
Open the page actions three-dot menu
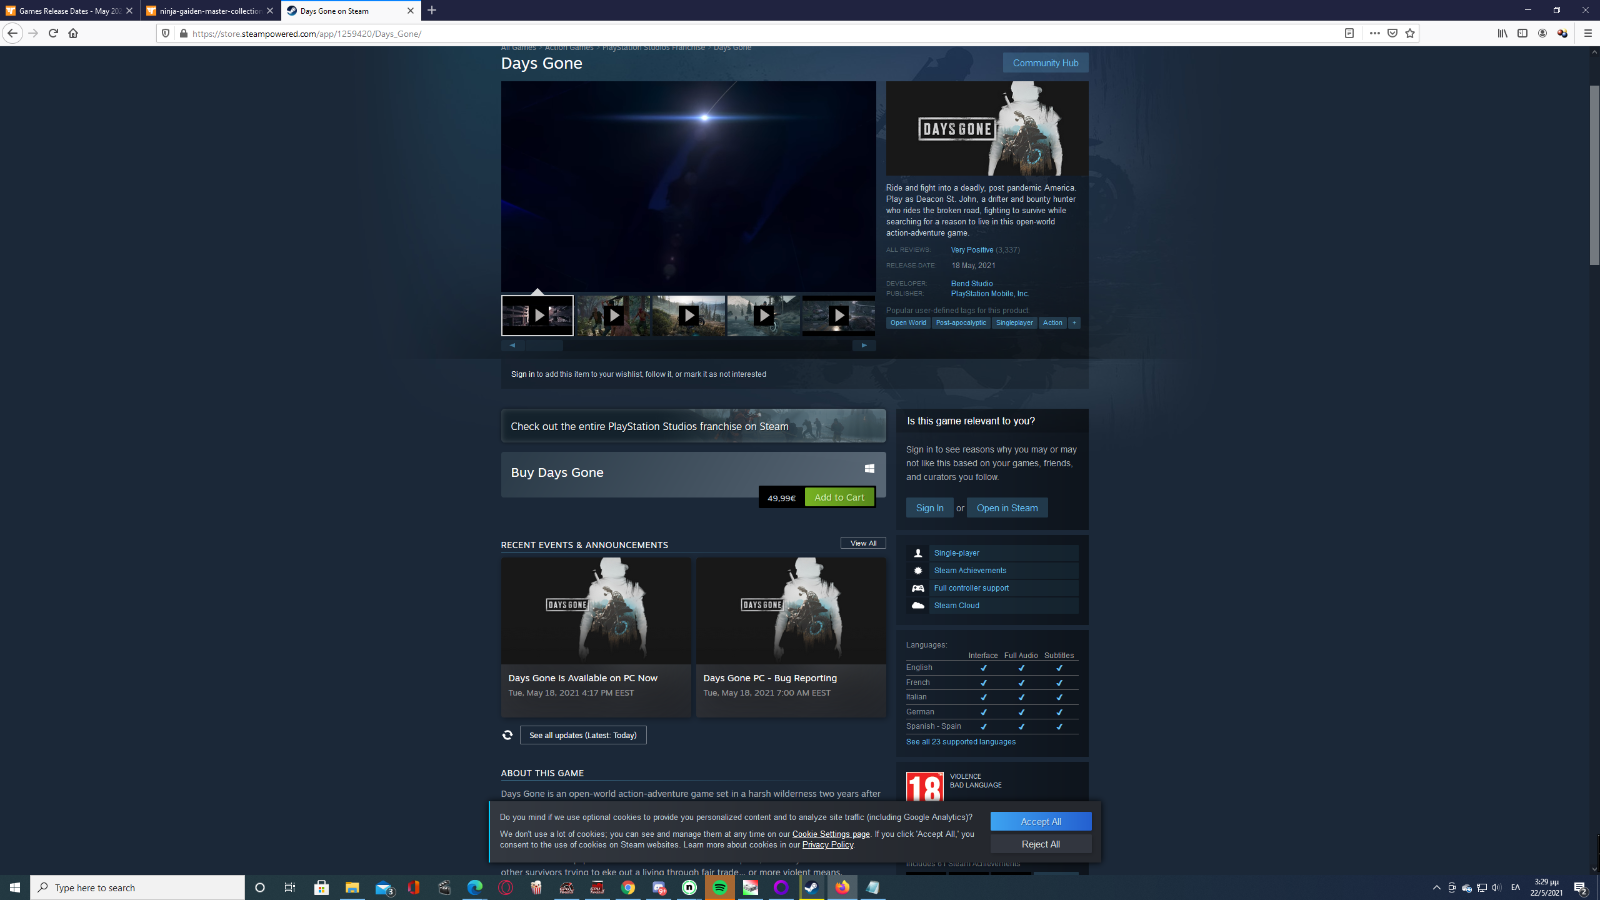pyautogui.click(x=1375, y=33)
